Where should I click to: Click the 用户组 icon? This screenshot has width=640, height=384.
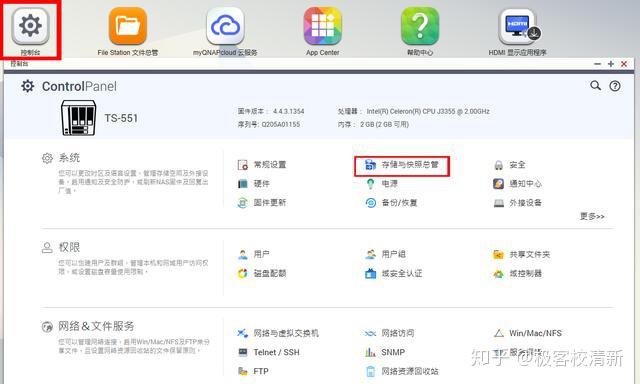(371, 254)
